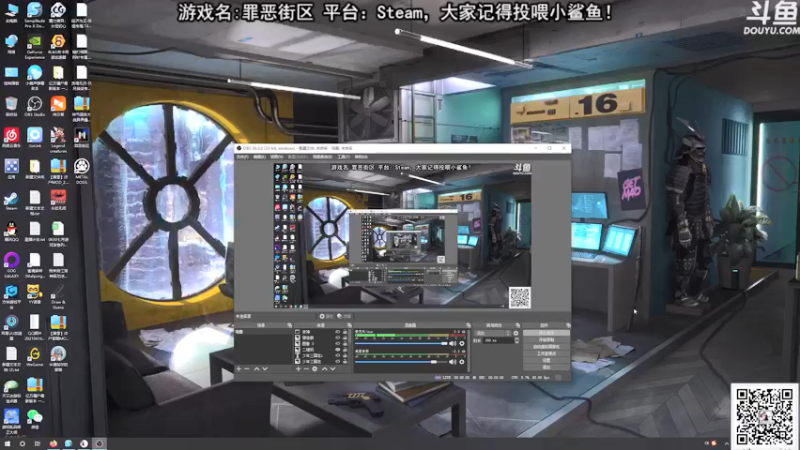Toggle visibility eye of second source row
The height and width of the screenshot is (450, 800).
338,338
